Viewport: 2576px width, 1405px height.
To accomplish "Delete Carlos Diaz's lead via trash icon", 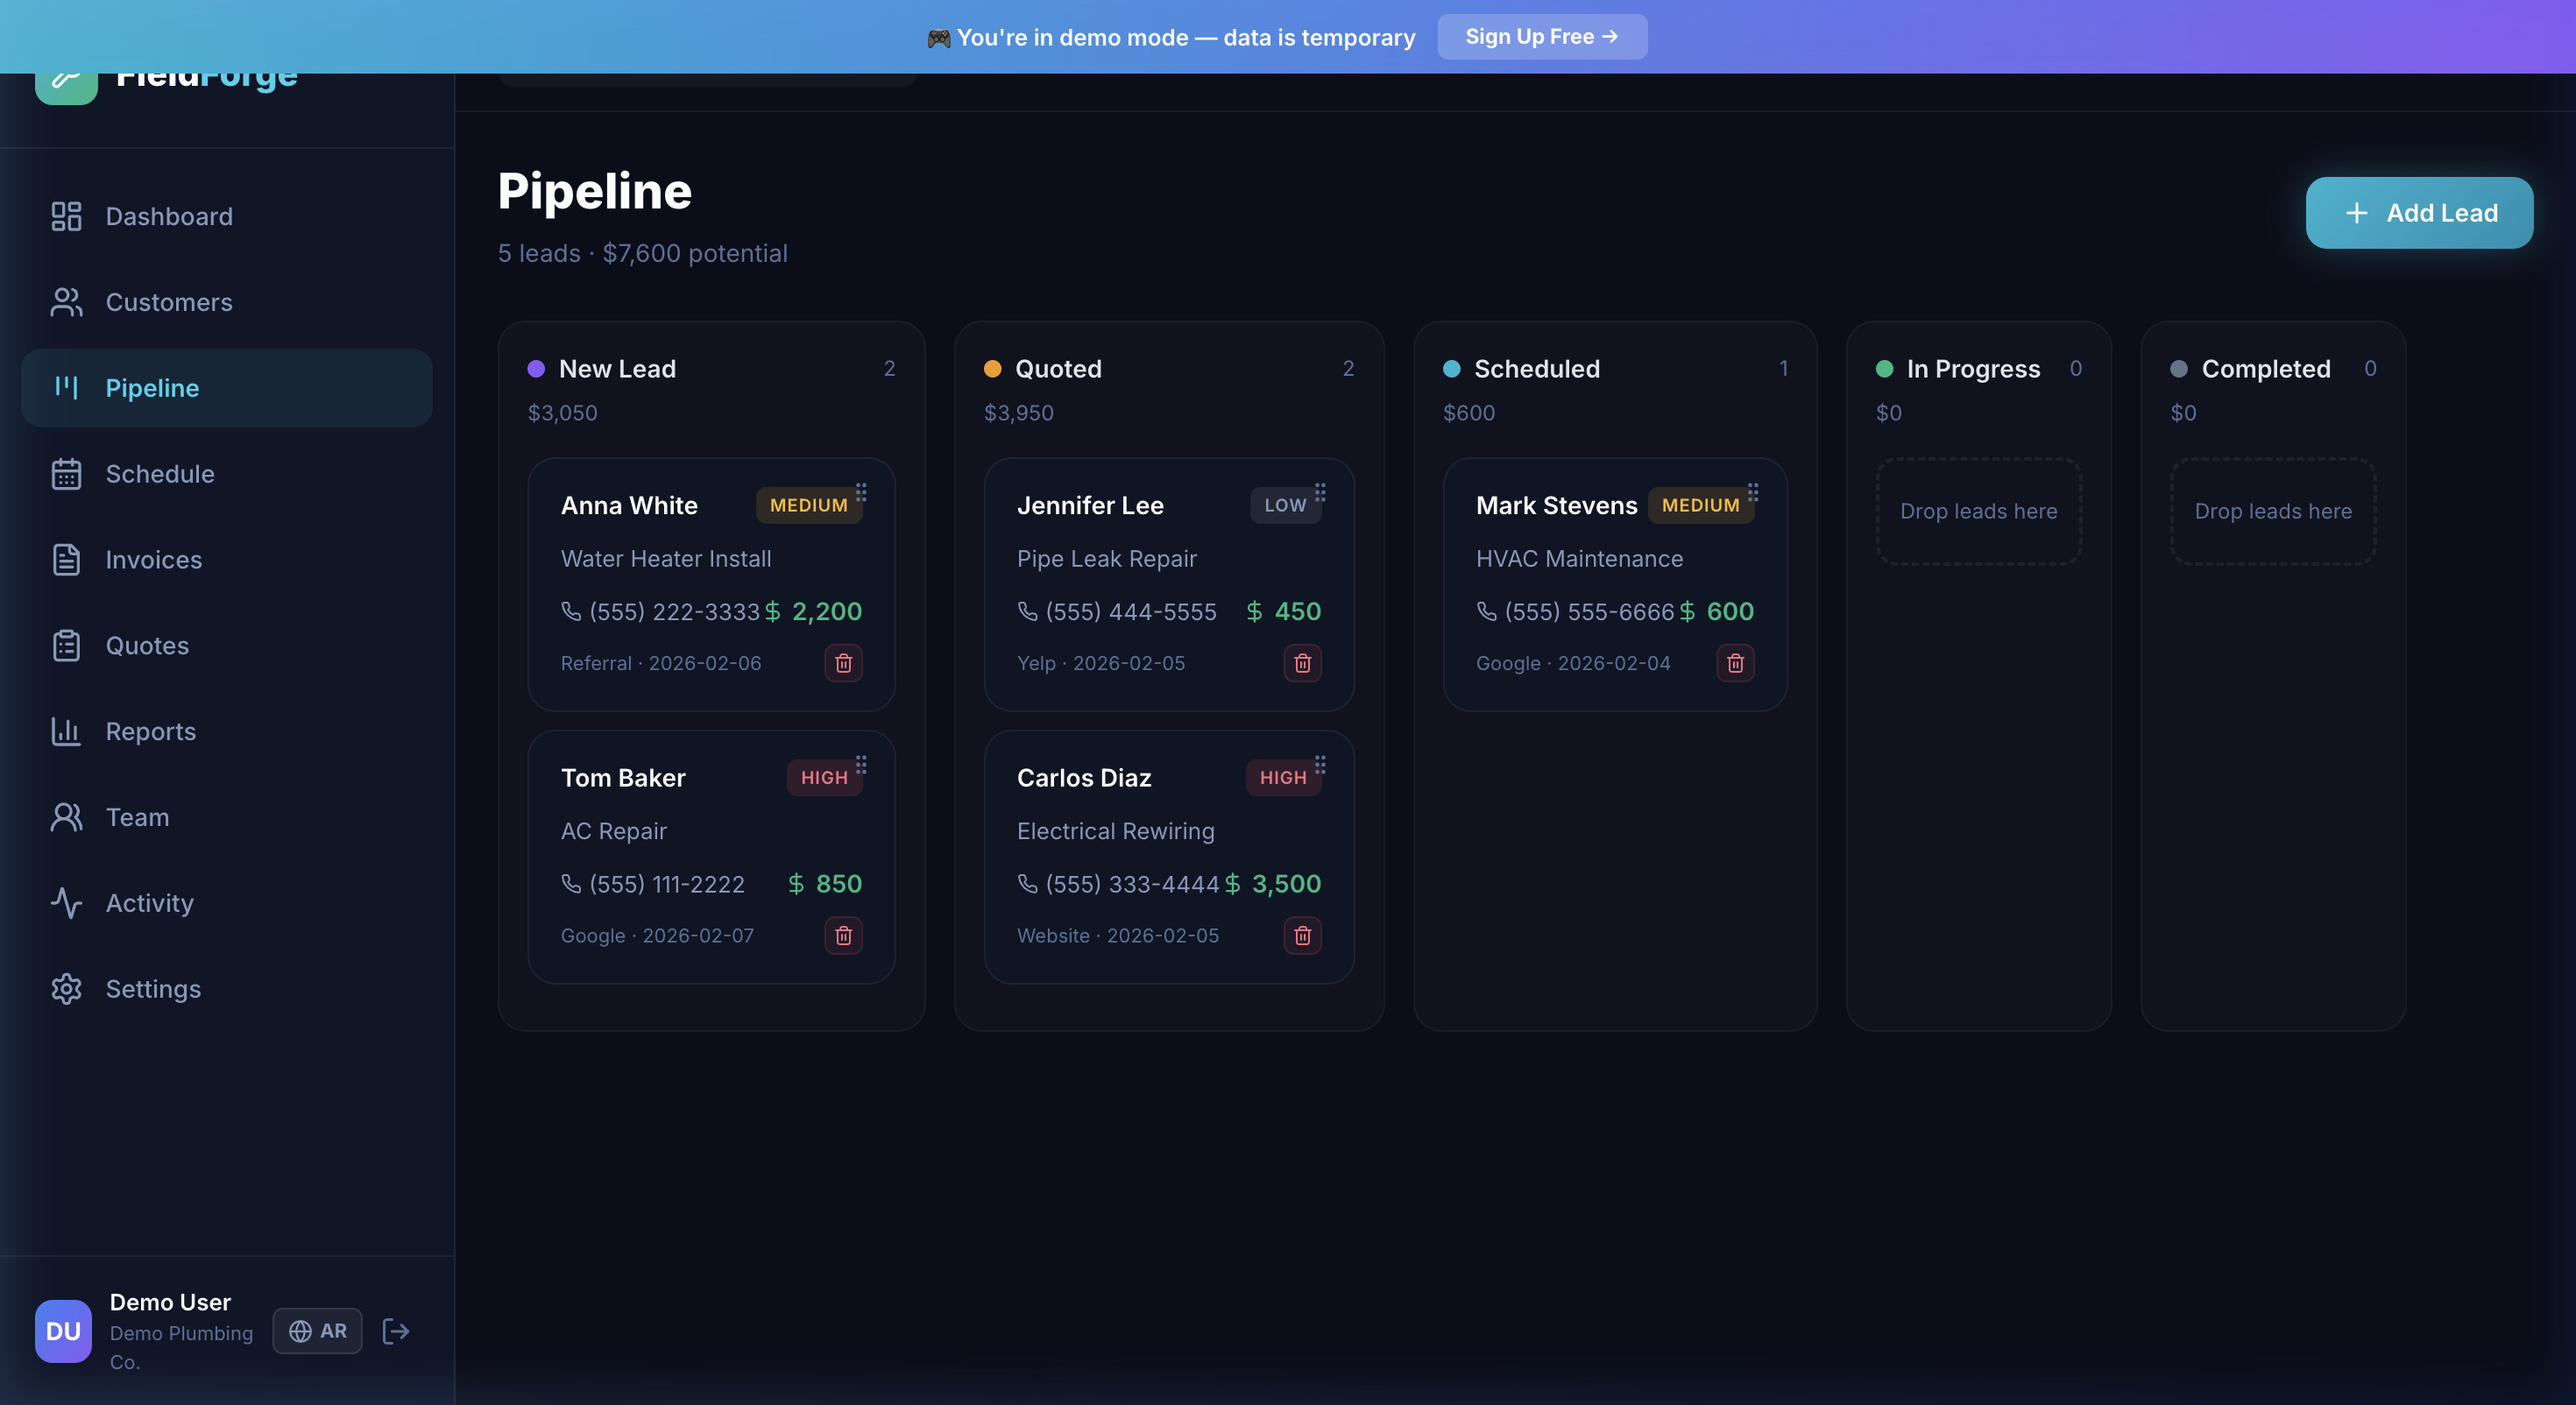I will pos(1301,936).
